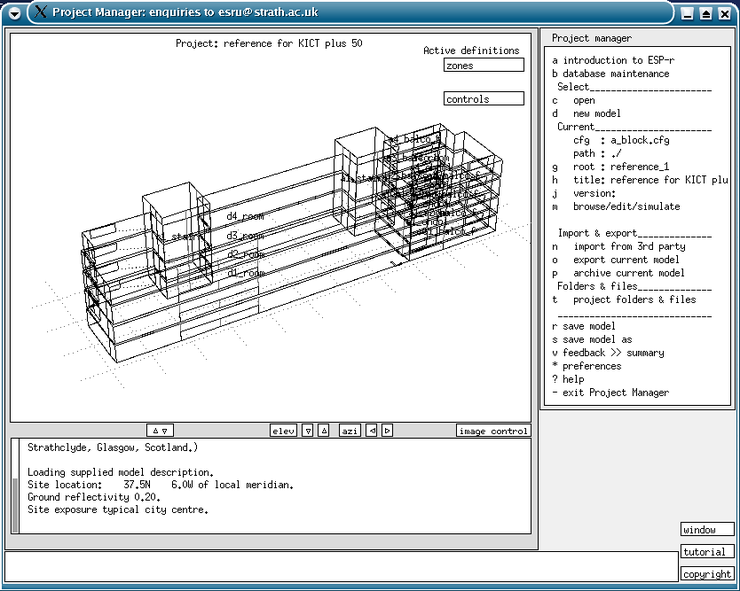Open the controls active definitions box
This screenshot has width=740, height=591.
pos(484,99)
